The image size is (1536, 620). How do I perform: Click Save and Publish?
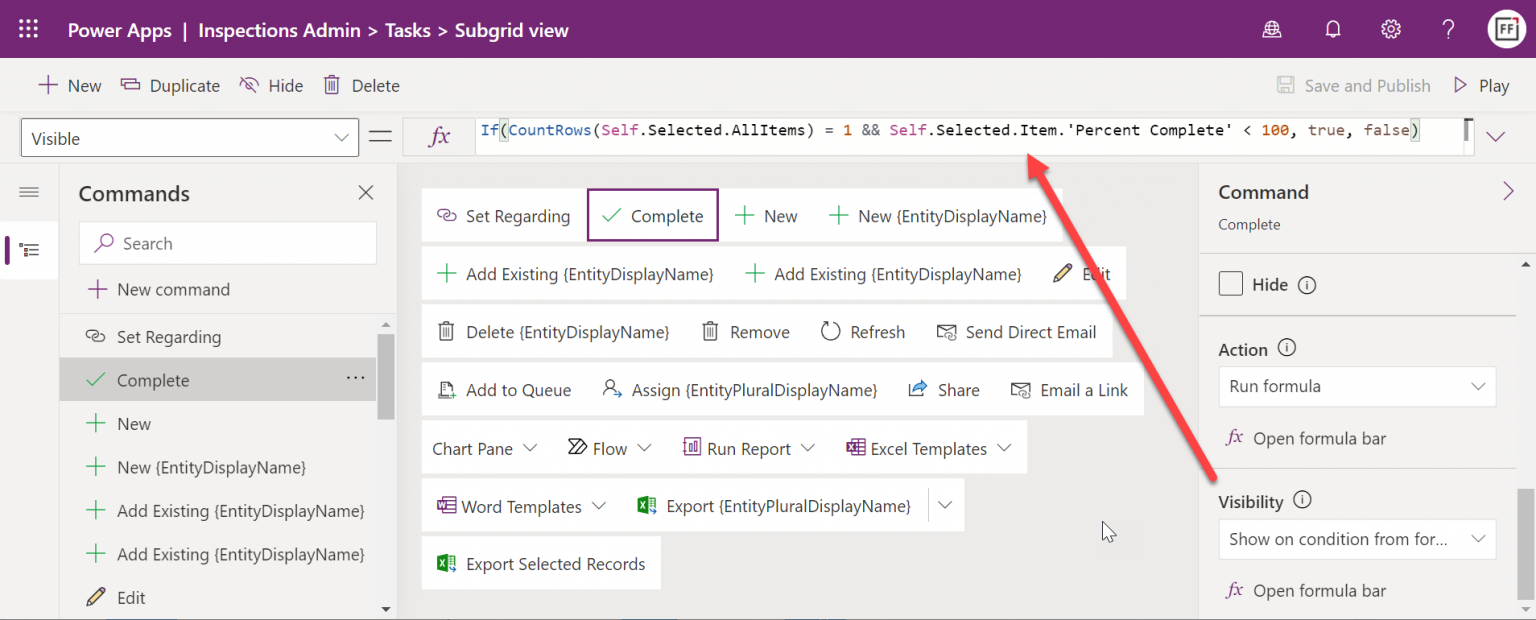[x=1353, y=86]
